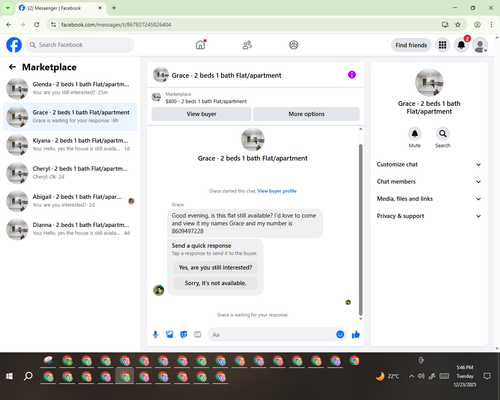Open Dianna's apartment conversation

click(70, 229)
